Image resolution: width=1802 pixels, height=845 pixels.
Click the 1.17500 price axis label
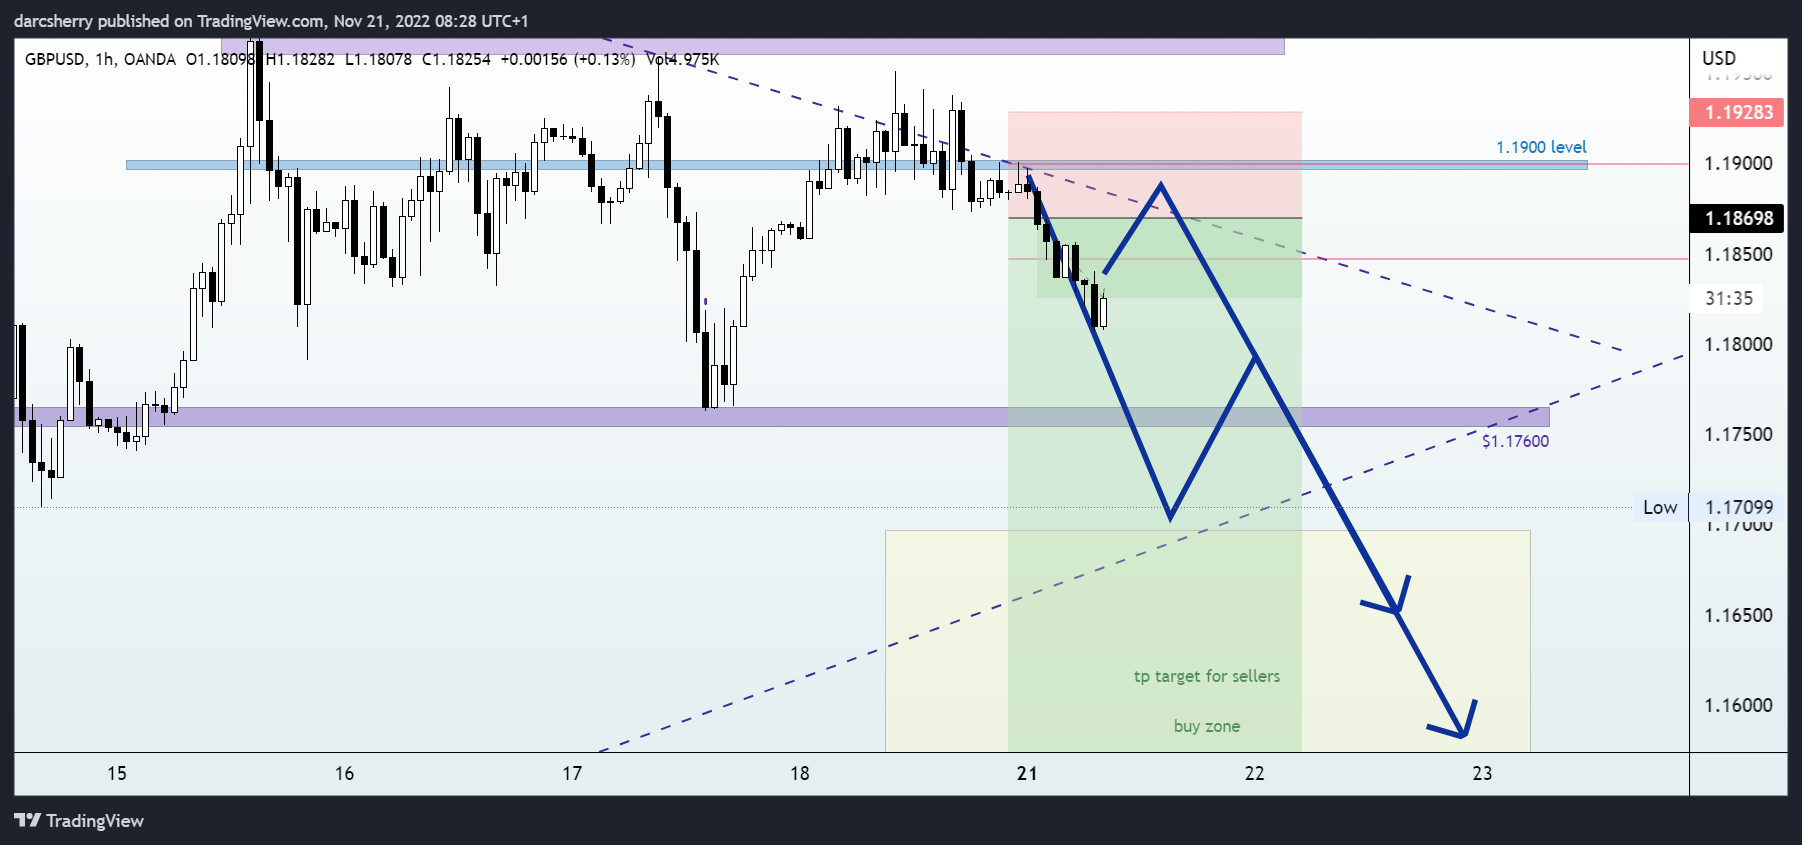[1738, 434]
